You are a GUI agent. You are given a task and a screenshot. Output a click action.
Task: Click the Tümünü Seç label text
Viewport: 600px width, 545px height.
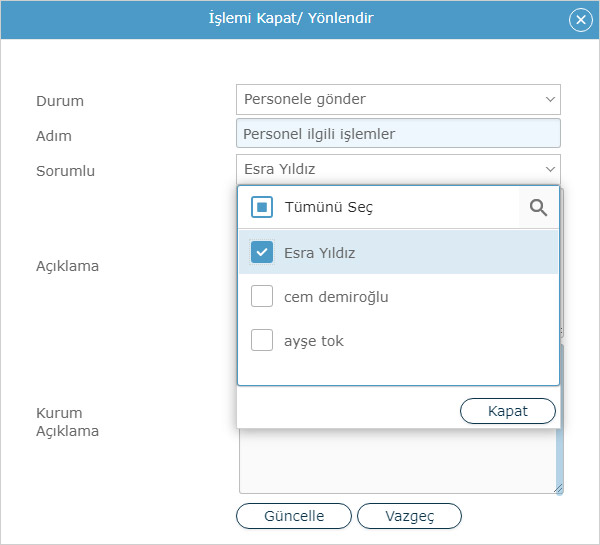pyautogui.click(x=329, y=207)
